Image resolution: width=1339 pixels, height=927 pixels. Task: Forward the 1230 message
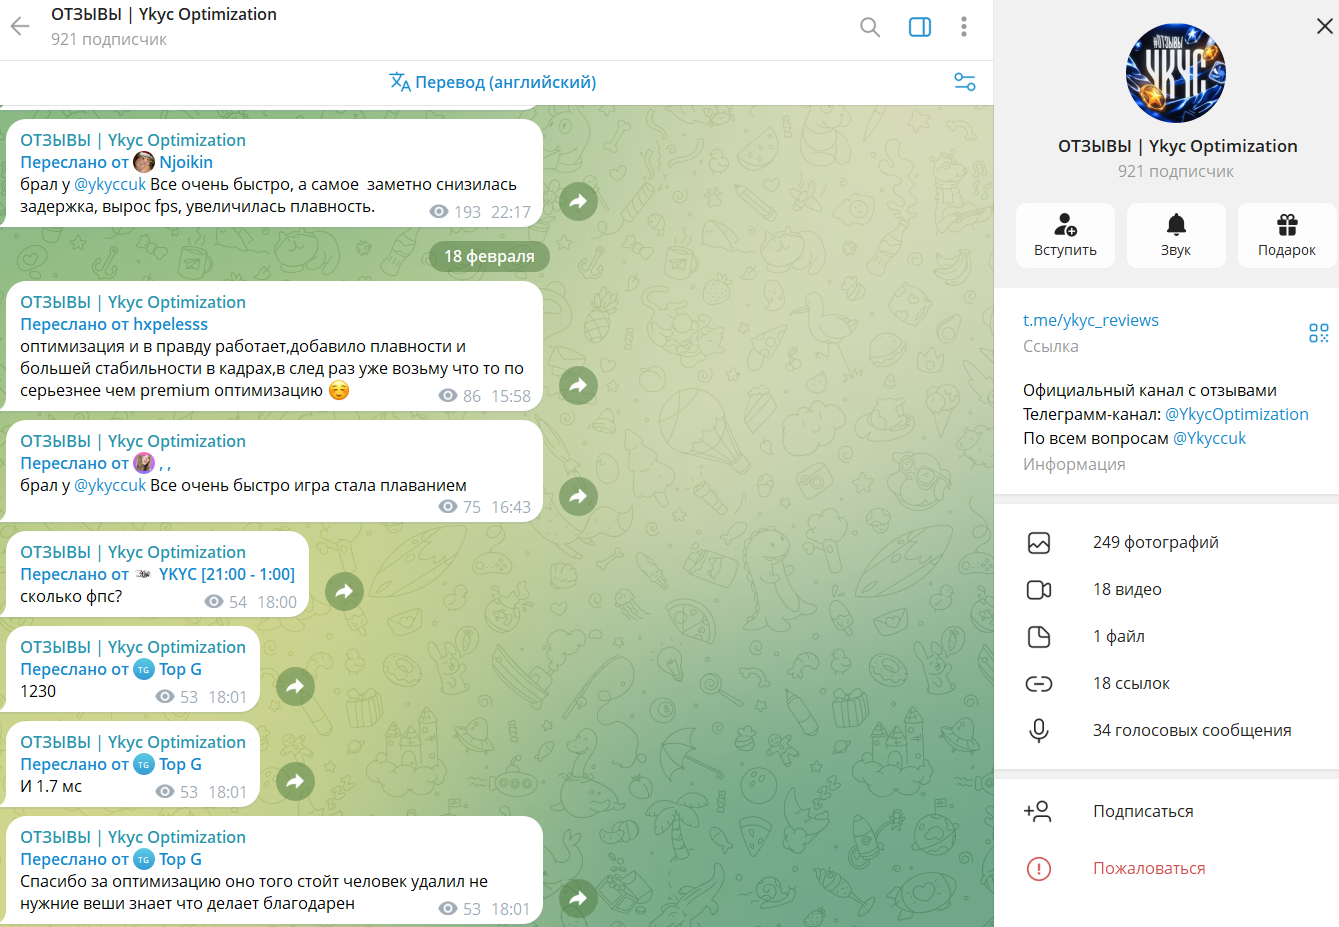point(295,686)
